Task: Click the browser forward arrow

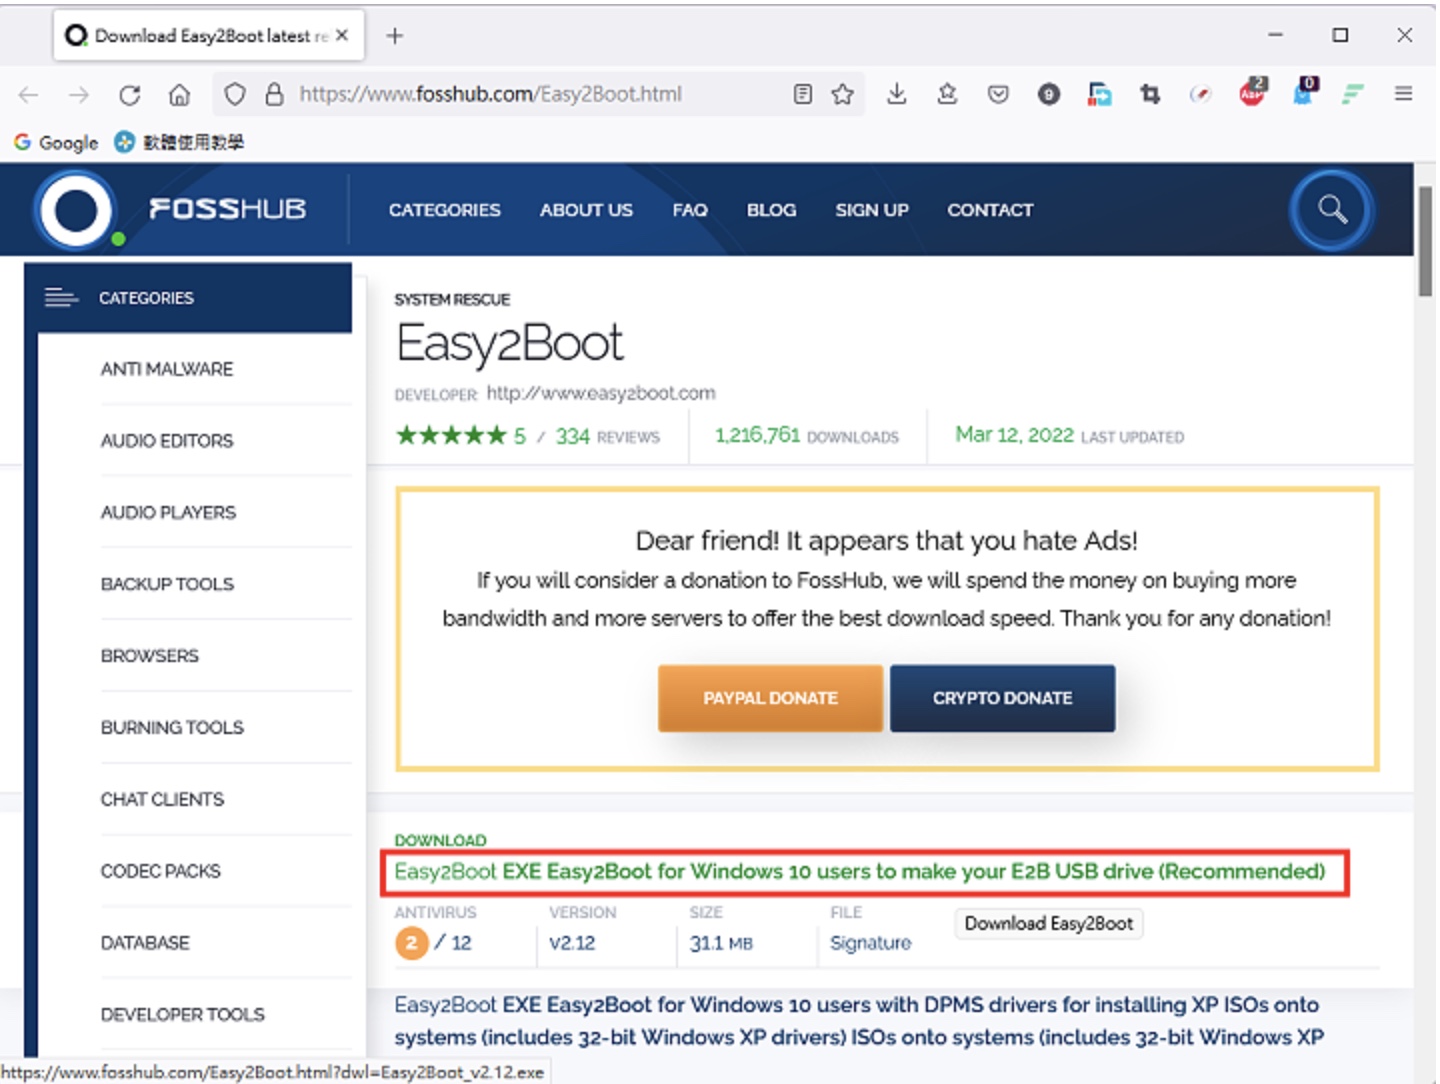Action: coord(79,95)
